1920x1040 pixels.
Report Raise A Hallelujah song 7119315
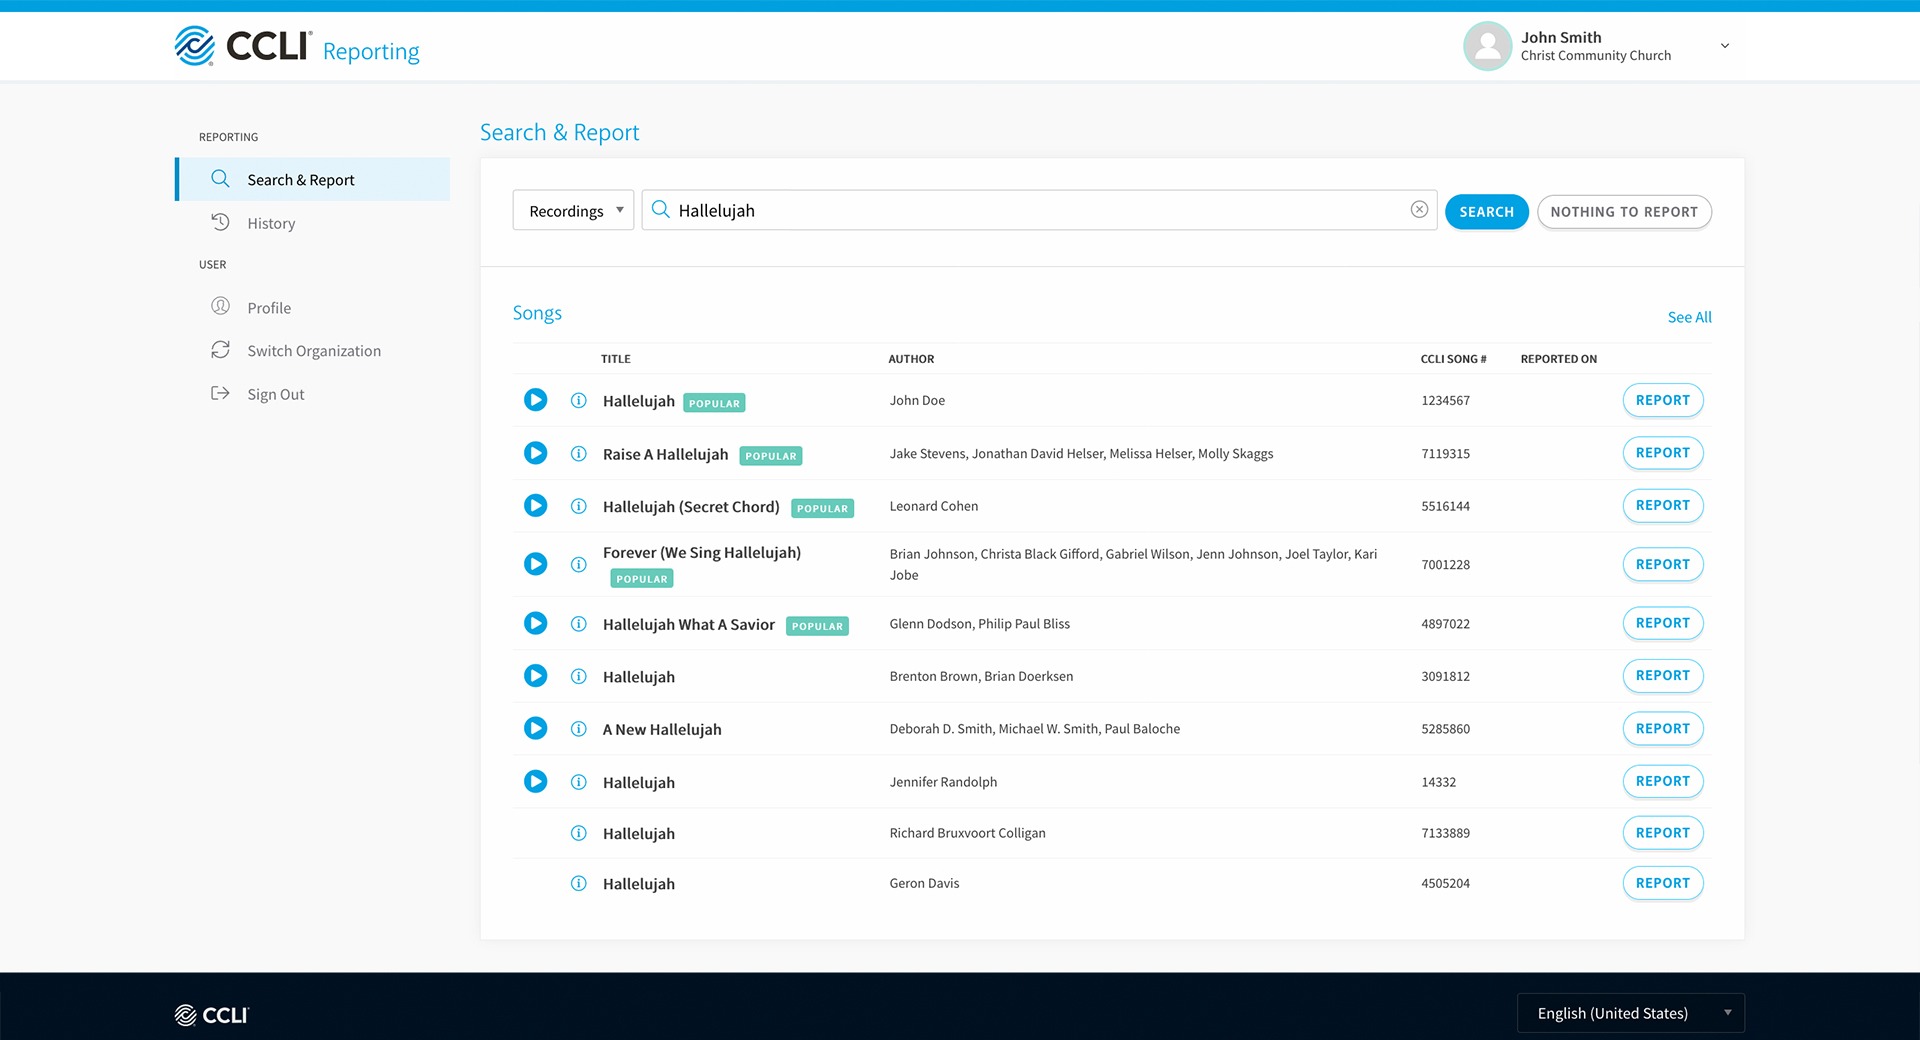(1662, 453)
